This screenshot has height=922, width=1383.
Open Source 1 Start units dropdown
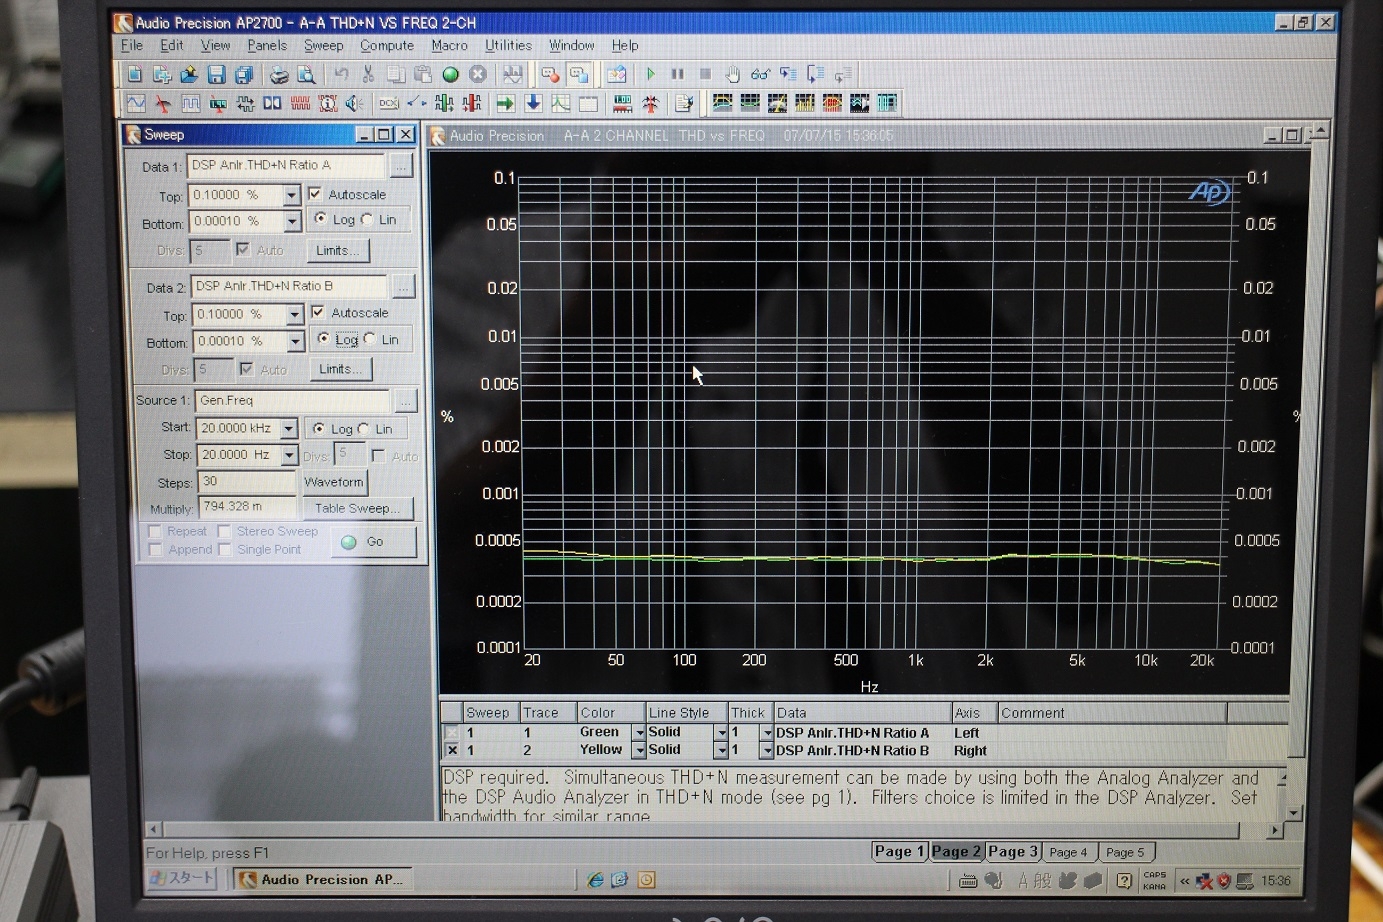pyautogui.click(x=289, y=428)
